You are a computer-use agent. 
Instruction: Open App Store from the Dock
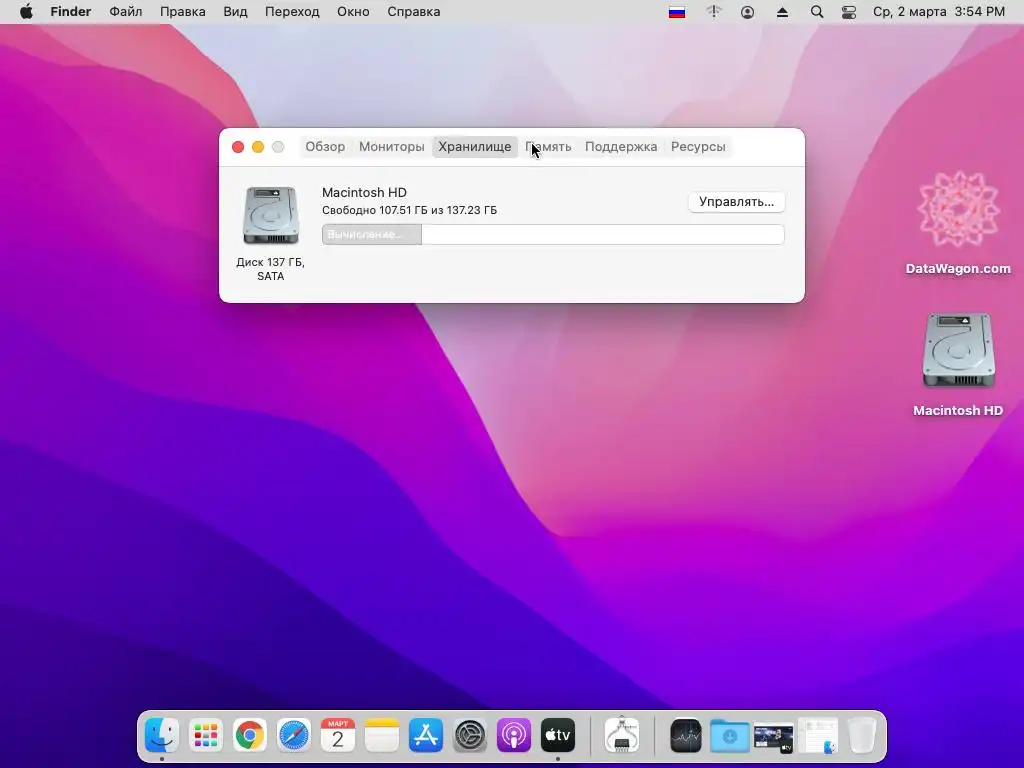coord(426,735)
